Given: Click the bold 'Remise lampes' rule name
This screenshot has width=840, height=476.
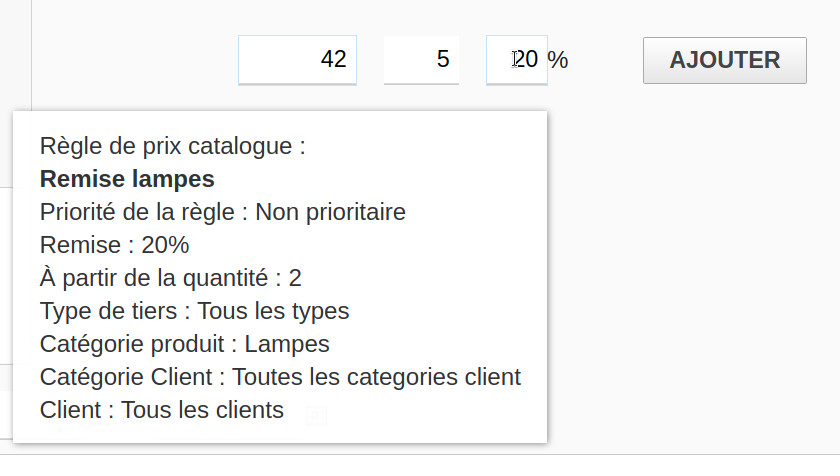Looking at the screenshot, I should (127, 180).
